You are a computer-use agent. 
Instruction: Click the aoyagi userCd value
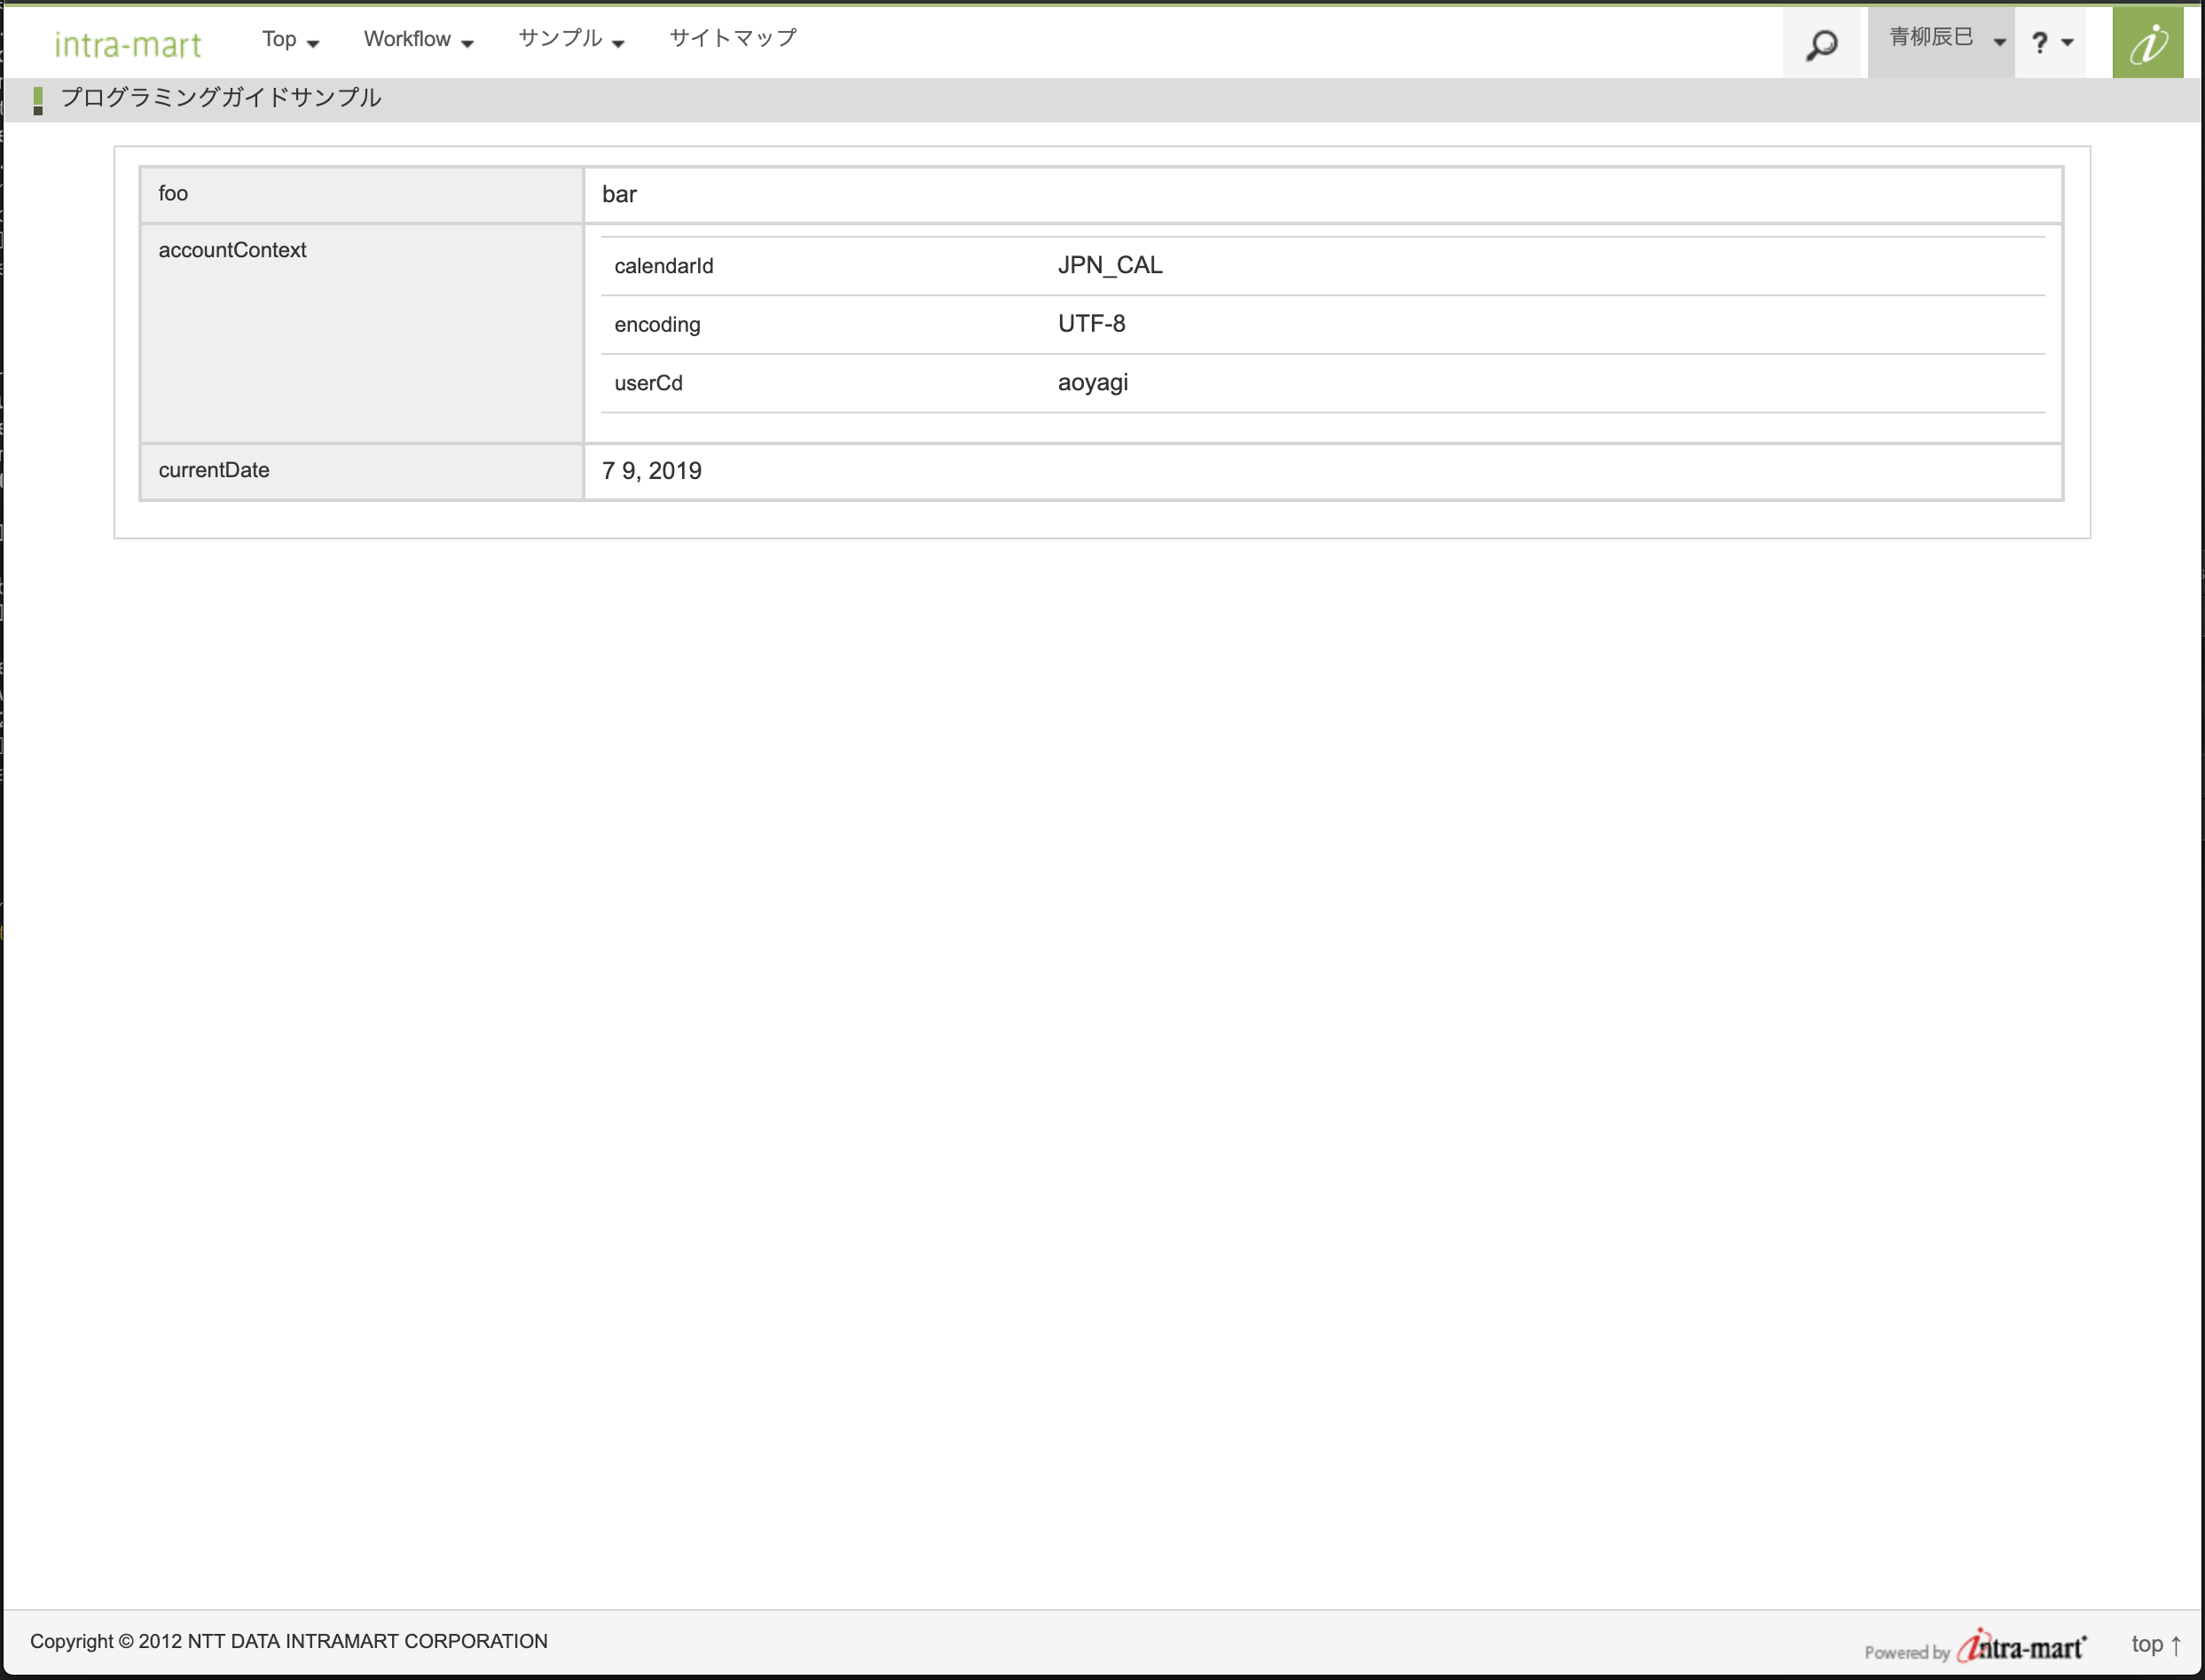1092,382
